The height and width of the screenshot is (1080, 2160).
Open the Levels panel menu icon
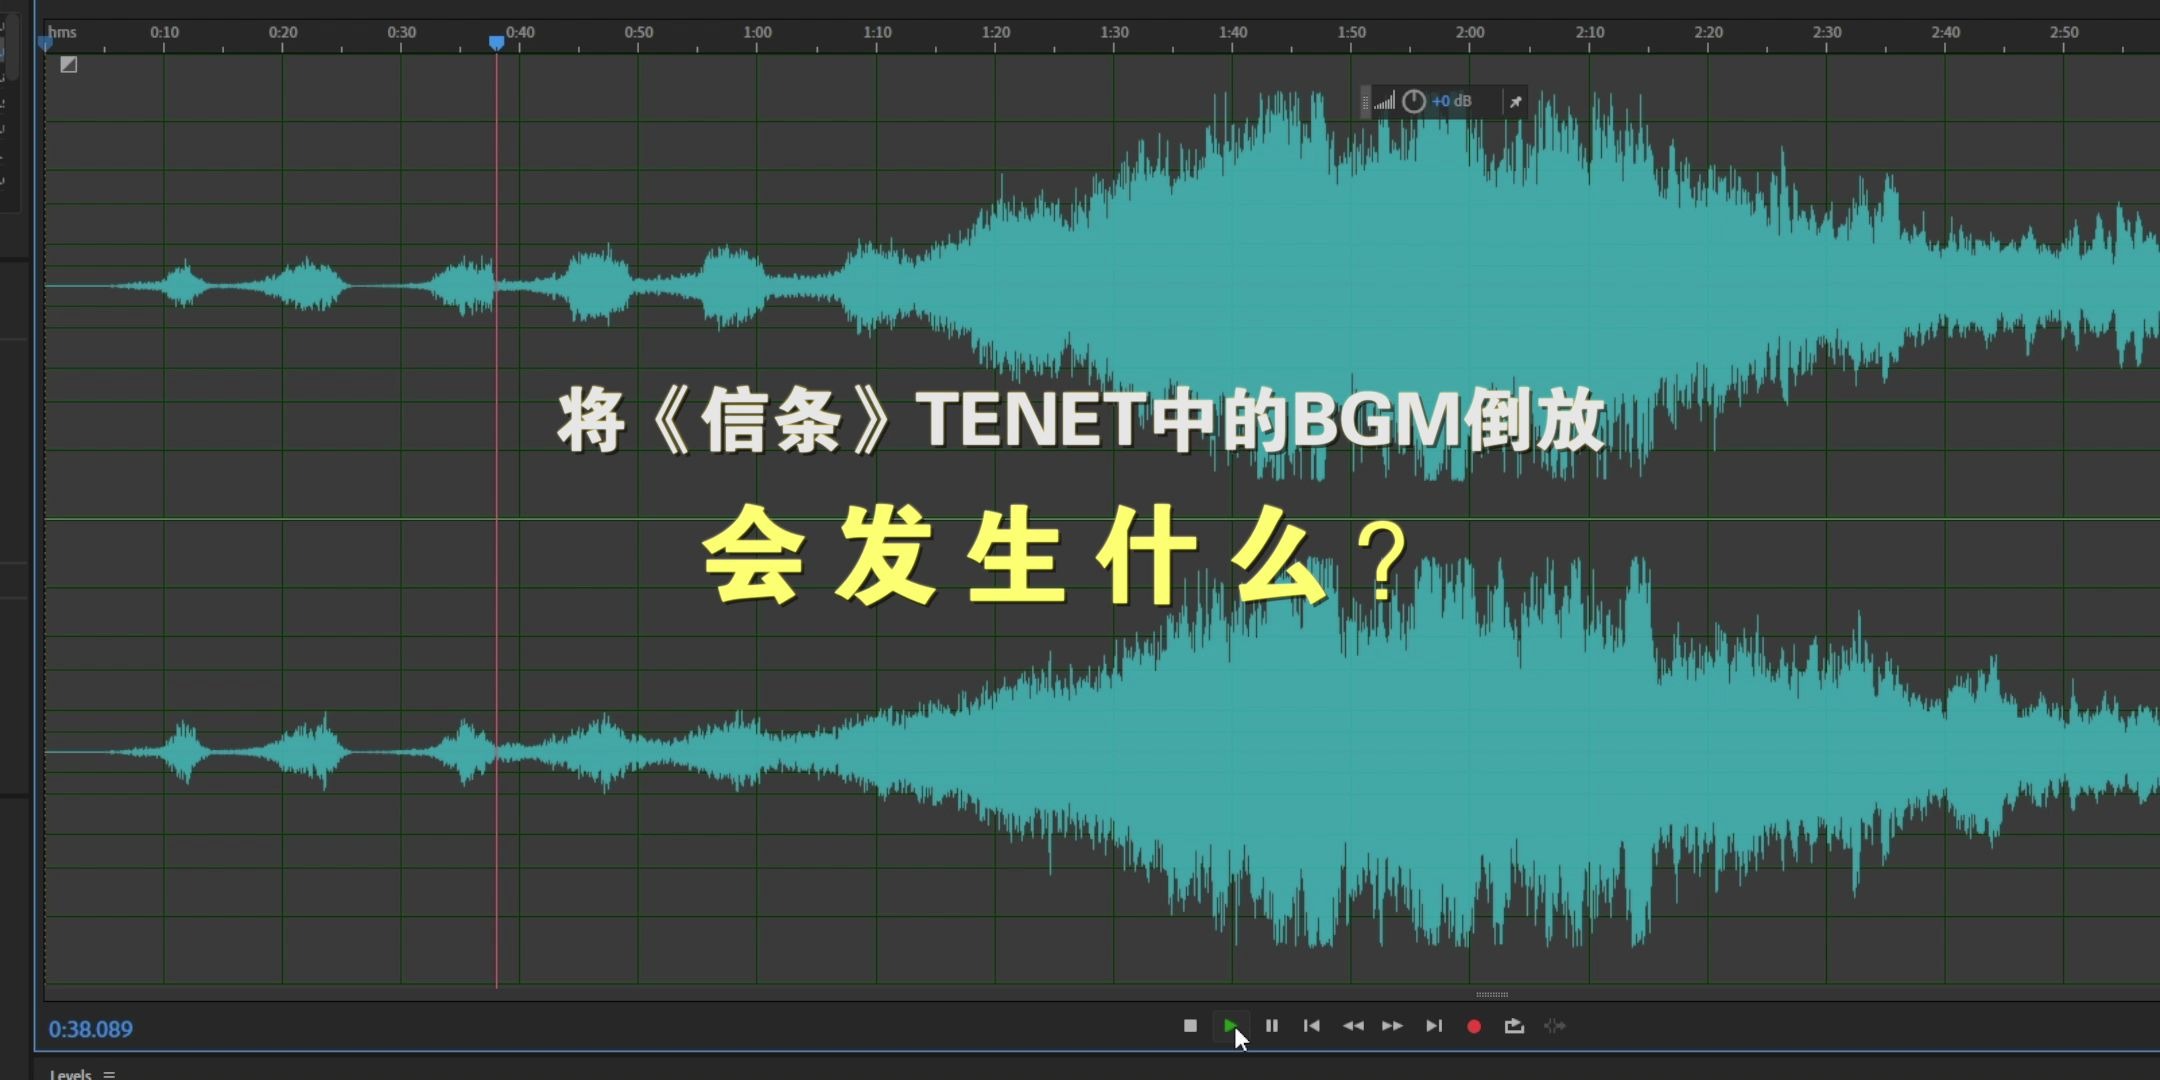[x=109, y=1075]
